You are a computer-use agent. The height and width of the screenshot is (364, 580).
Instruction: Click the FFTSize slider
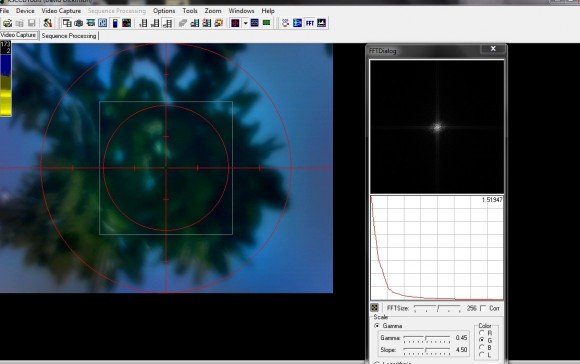[x=438, y=308]
